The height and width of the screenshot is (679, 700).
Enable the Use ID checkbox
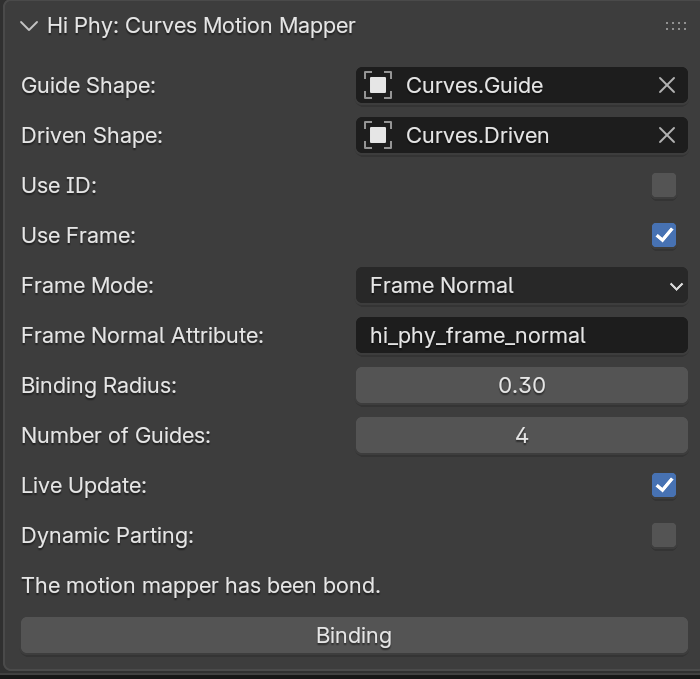(664, 185)
